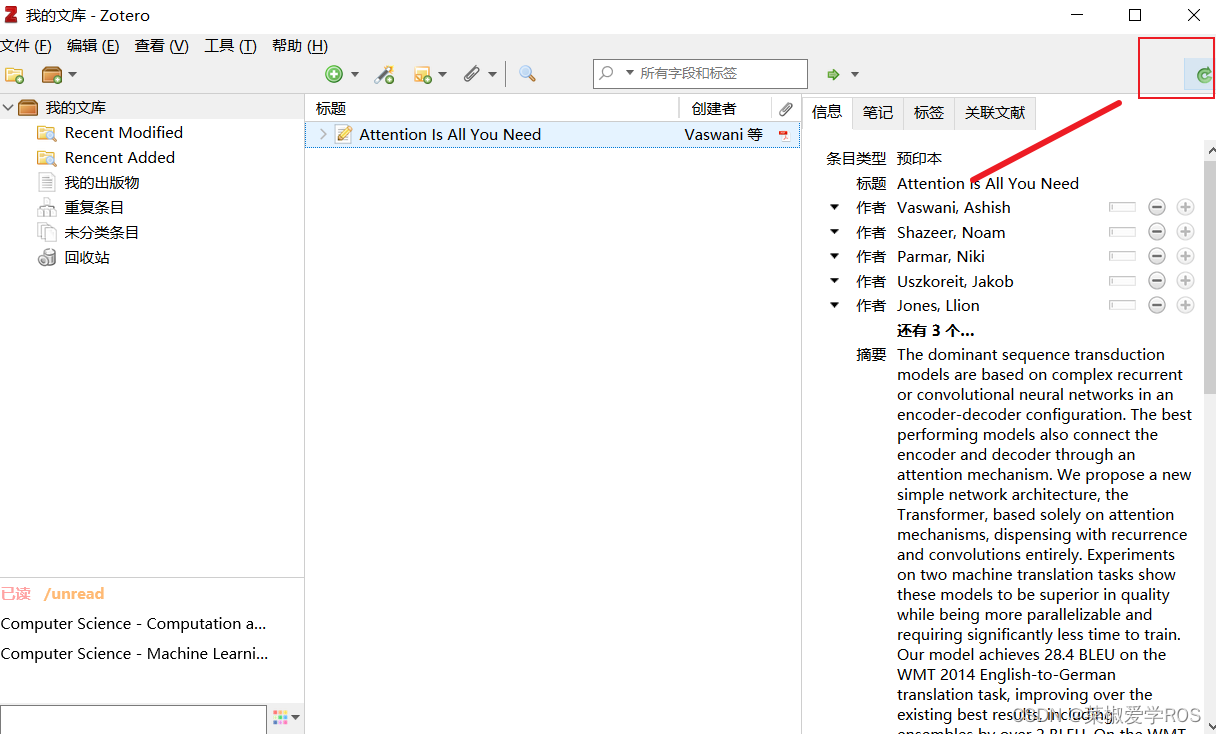Select 我的文库 library
The image size is (1216, 734).
point(75,107)
